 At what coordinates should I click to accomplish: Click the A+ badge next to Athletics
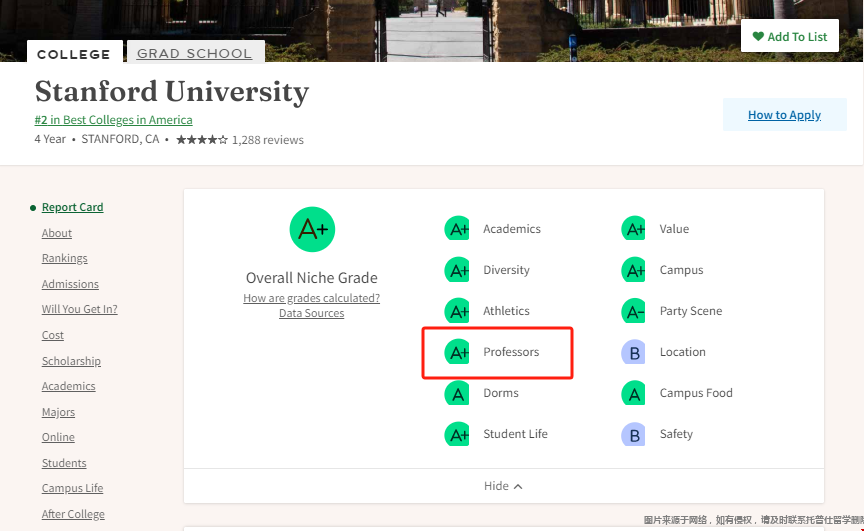[x=457, y=311]
